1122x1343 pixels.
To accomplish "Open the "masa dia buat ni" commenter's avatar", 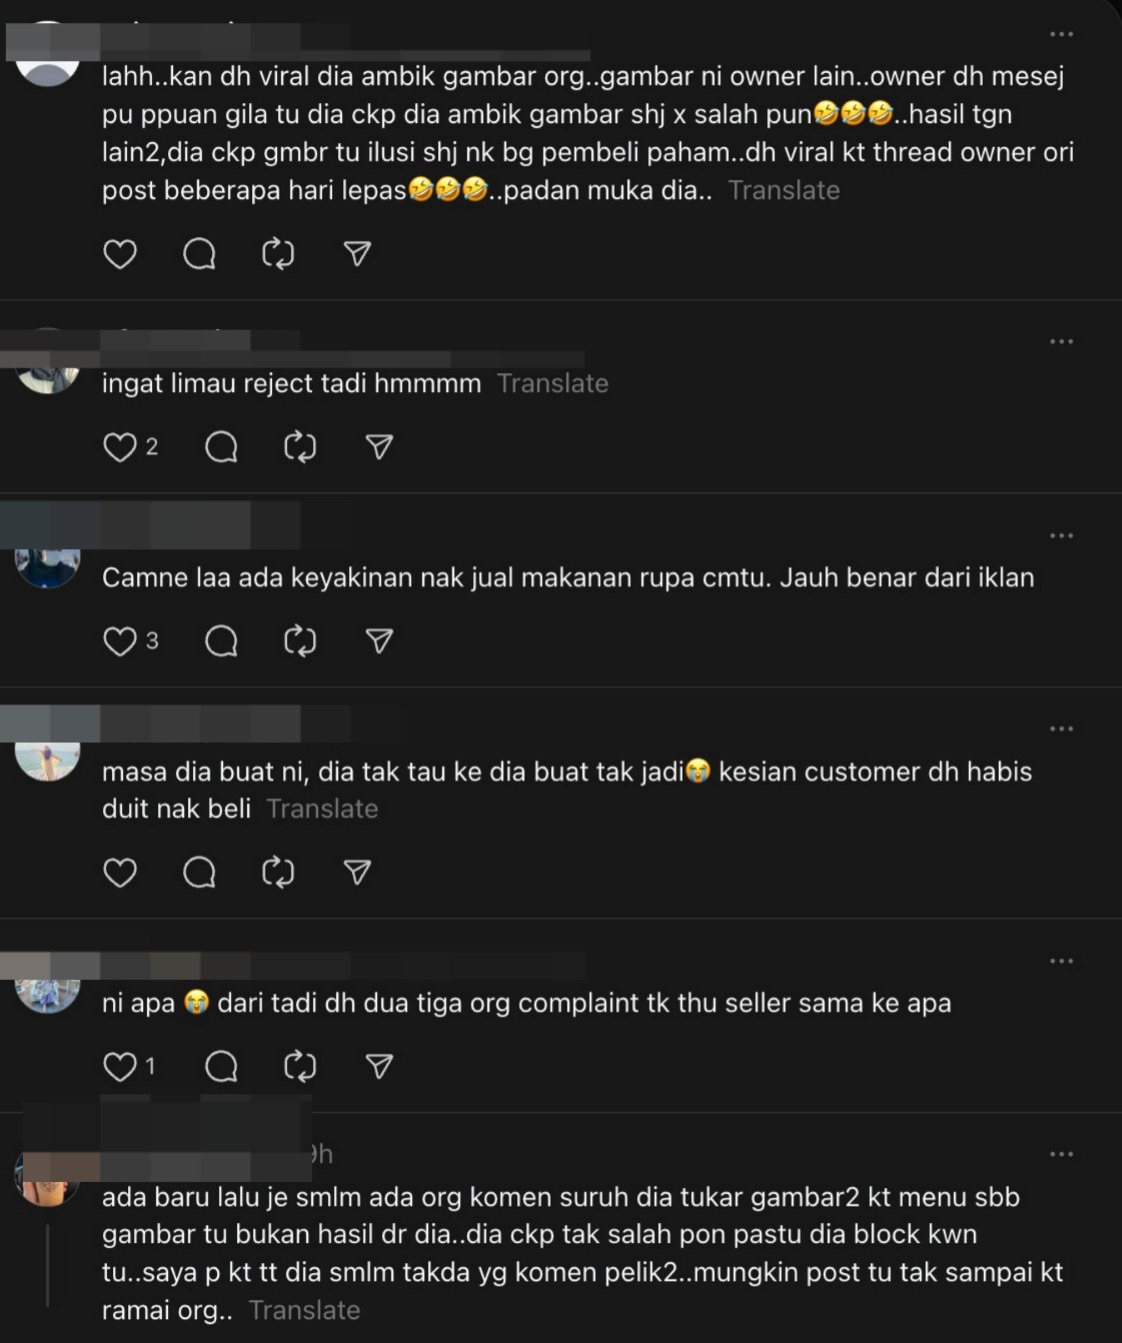I will point(47,760).
